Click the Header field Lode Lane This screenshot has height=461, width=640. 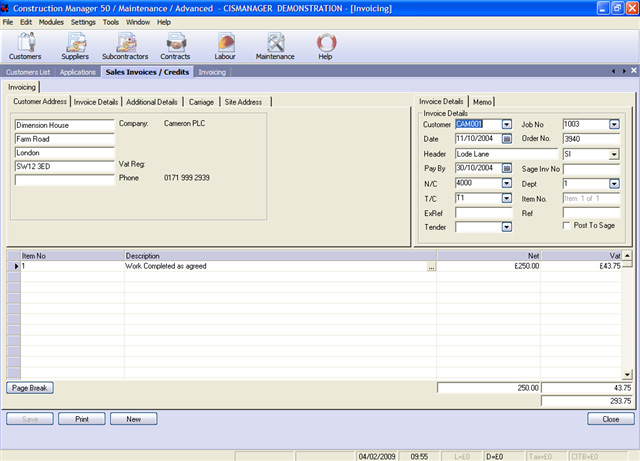tap(507, 154)
